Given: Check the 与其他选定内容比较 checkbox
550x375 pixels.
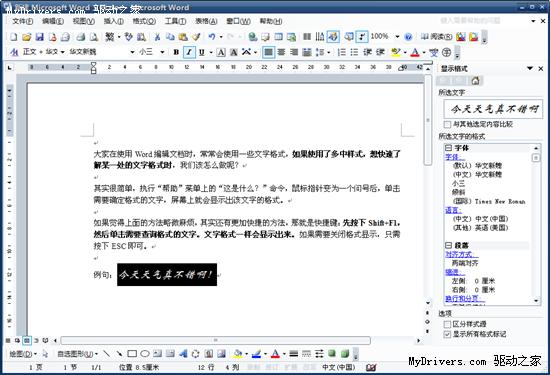Looking at the screenshot, I should tap(447, 124).
